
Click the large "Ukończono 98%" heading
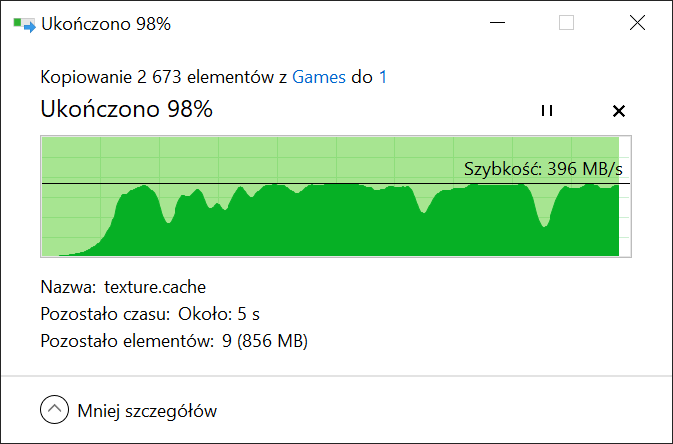tap(127, 109)
